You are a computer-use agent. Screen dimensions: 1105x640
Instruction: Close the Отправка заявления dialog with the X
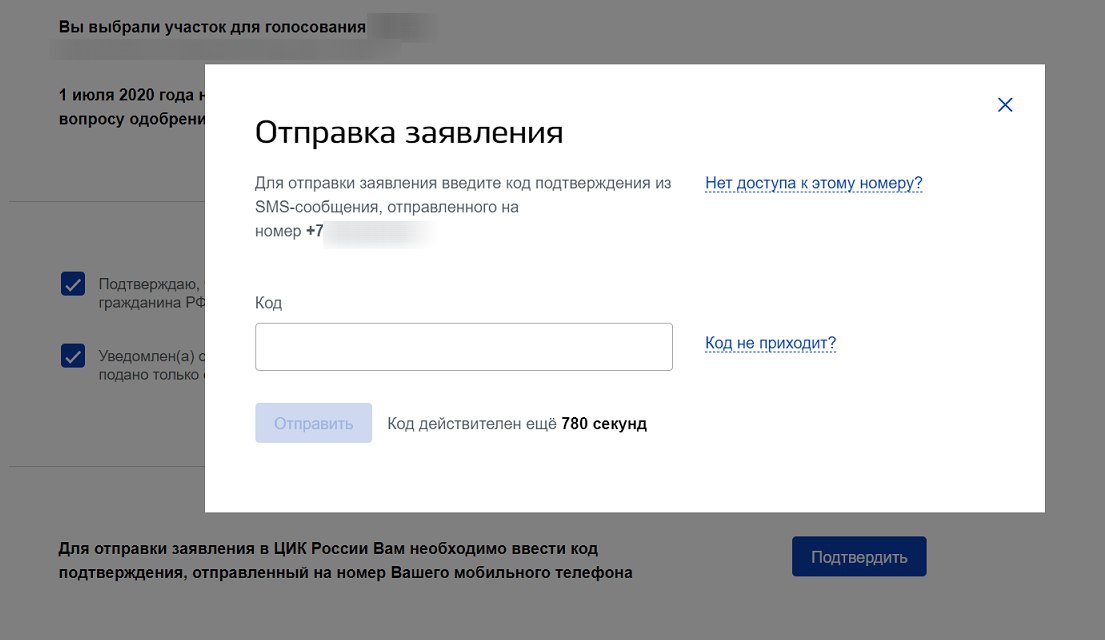click(1005, 105)
